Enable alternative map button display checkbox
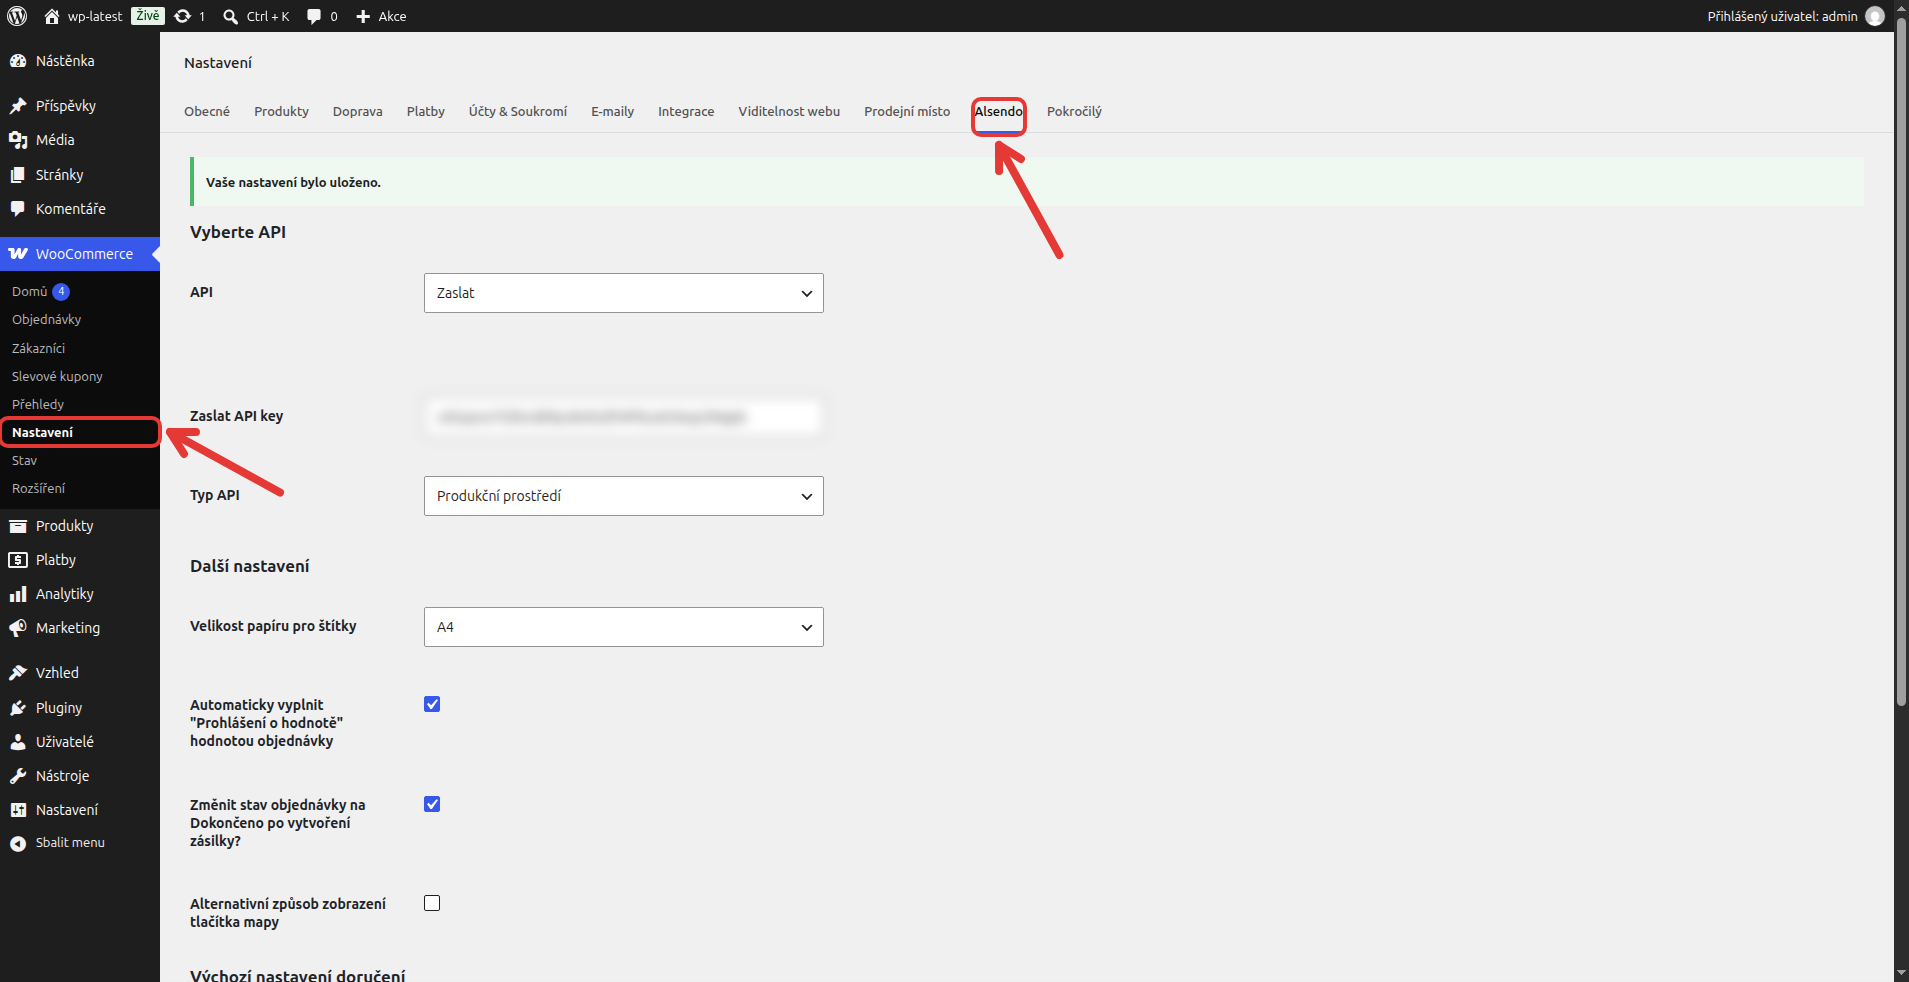Screen dimensions: 1909x982 [432, 903]
